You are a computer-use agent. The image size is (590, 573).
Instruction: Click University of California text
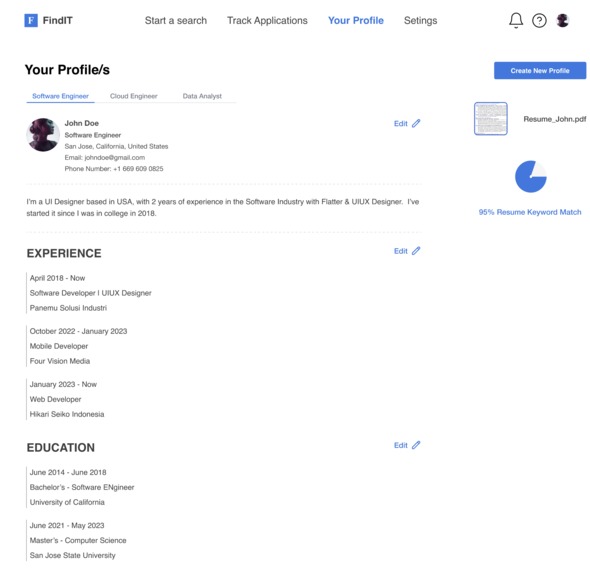coord(67,502)
